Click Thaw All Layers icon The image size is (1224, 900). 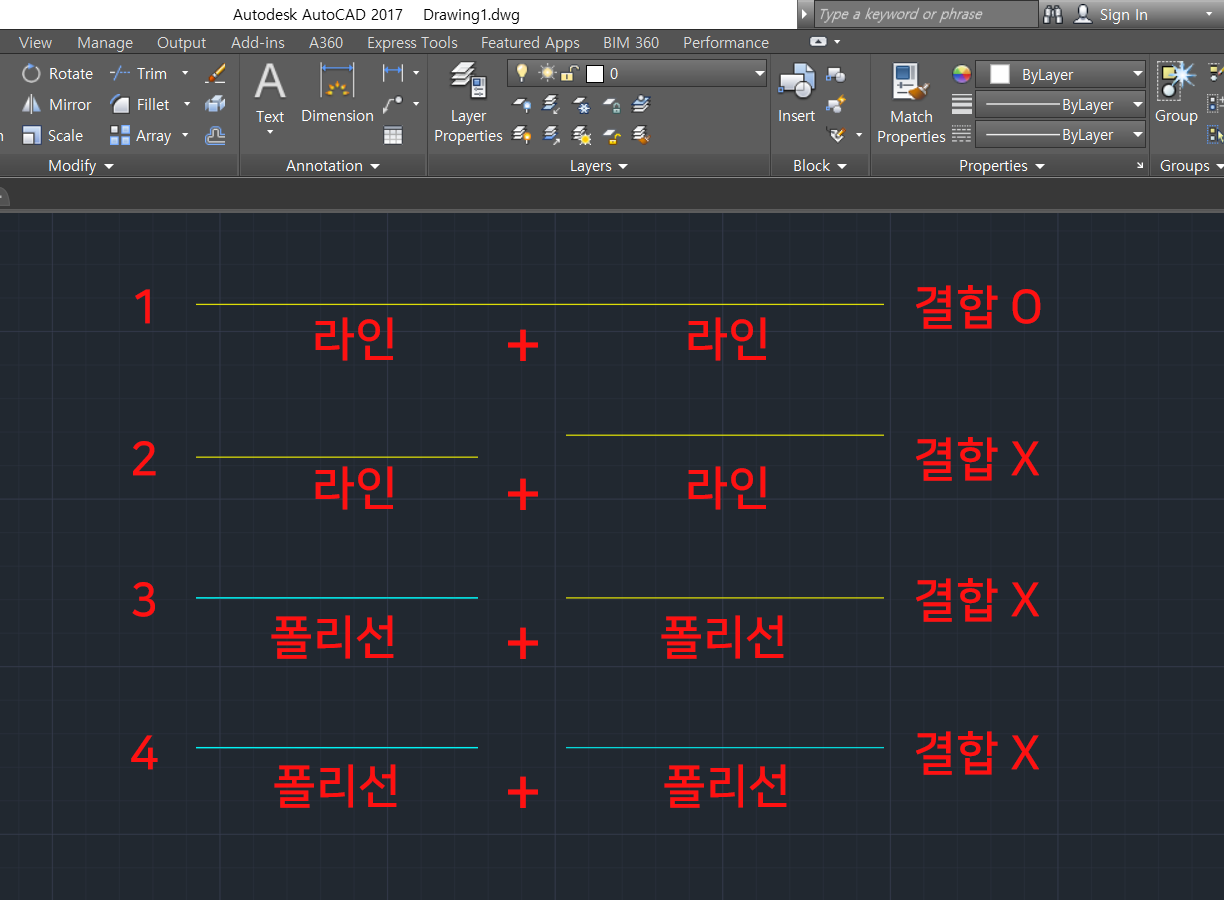coord(581,134)
